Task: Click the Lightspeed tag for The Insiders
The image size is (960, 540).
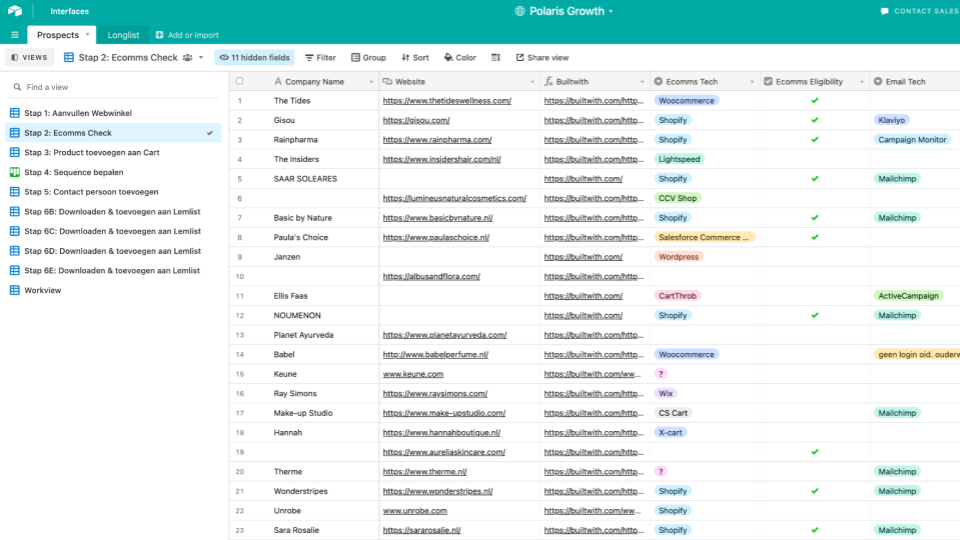Action: tap(679, 159)
